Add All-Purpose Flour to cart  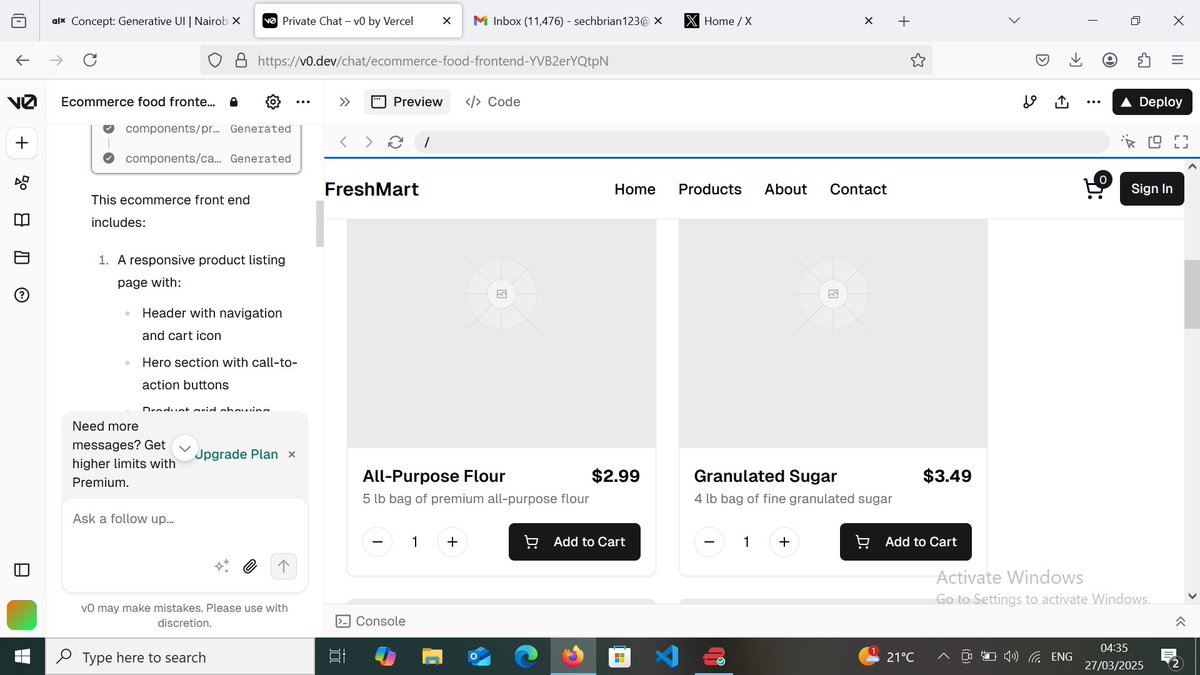click(575, 542)
